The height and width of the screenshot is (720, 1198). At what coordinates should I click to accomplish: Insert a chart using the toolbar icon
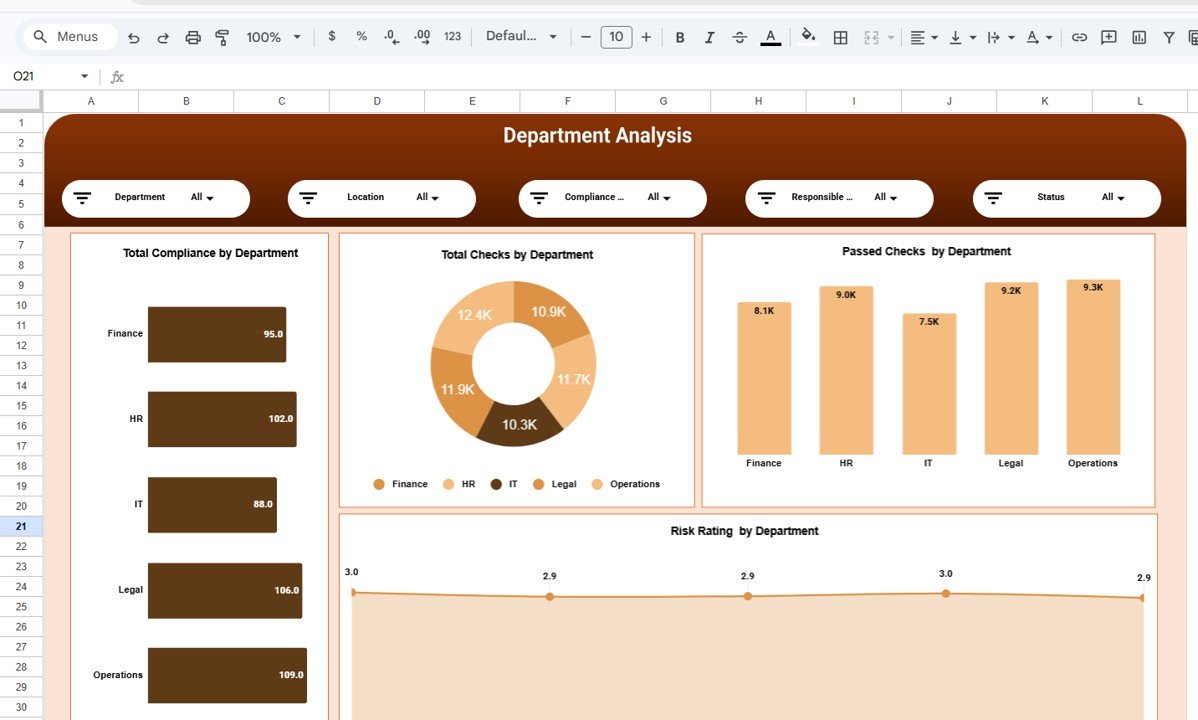point(1138,36)
